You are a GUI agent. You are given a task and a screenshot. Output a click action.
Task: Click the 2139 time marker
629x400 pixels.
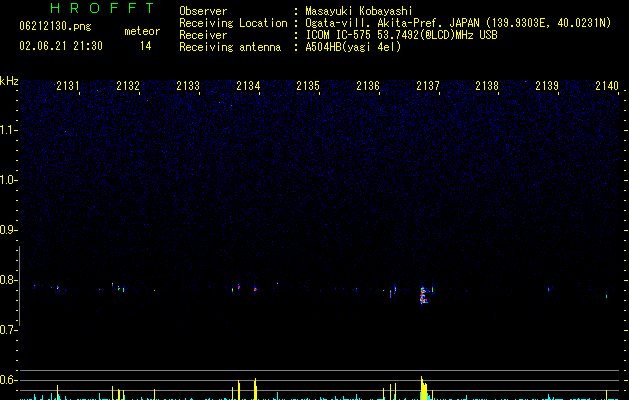pyautogui.click(x=547, y=85)
